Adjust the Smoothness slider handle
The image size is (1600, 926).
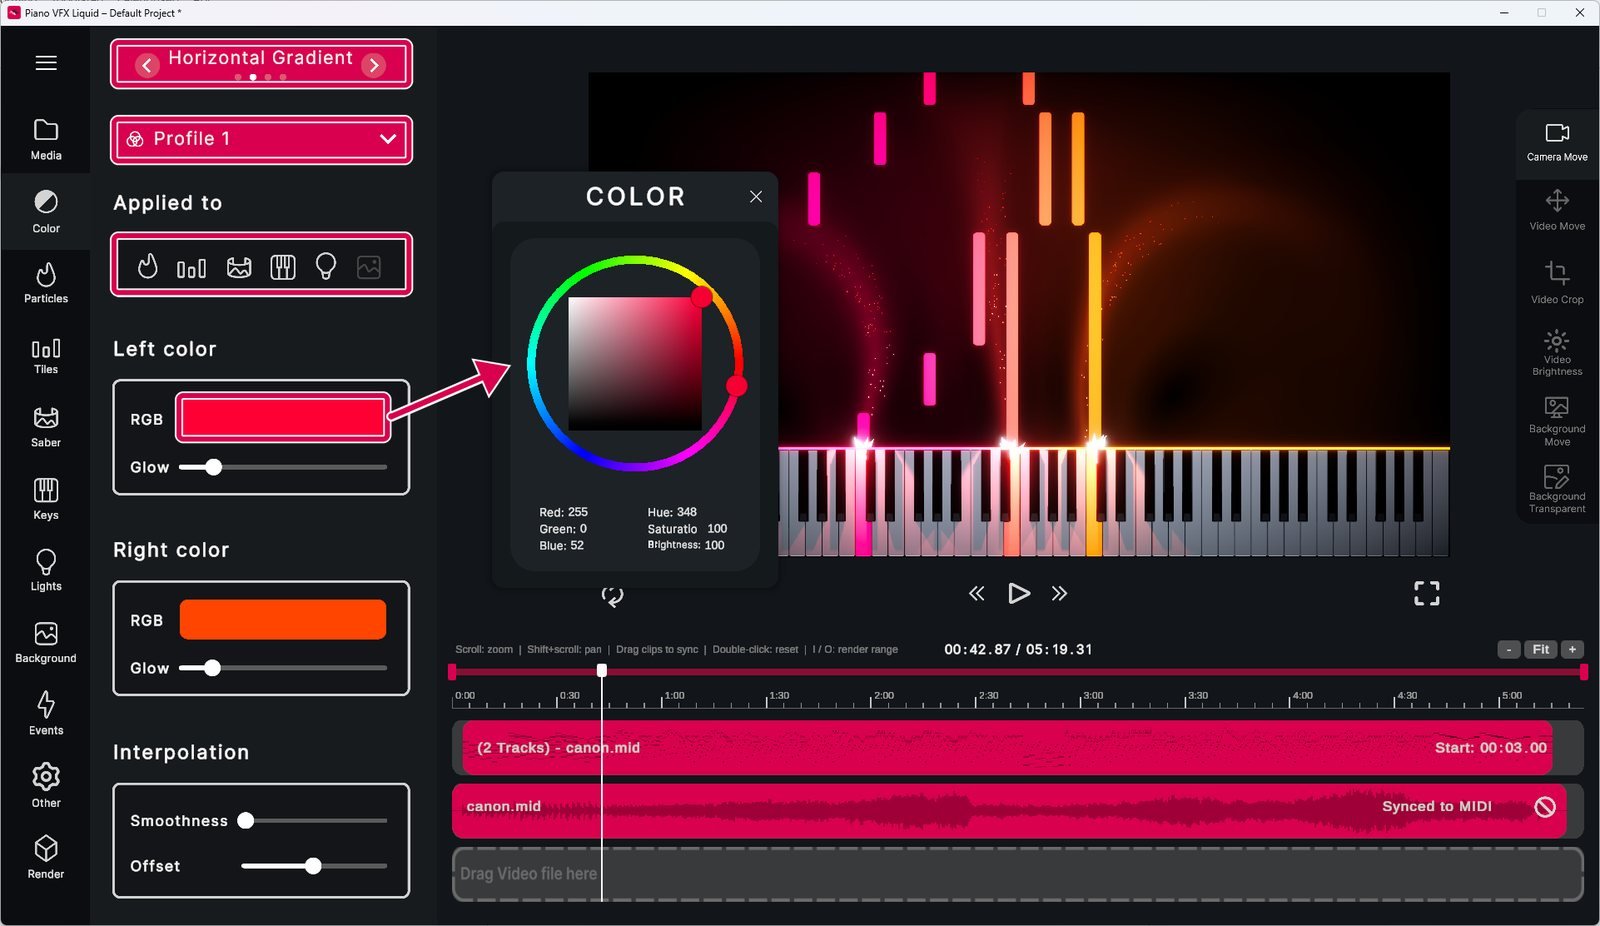[x=246, y=820]
